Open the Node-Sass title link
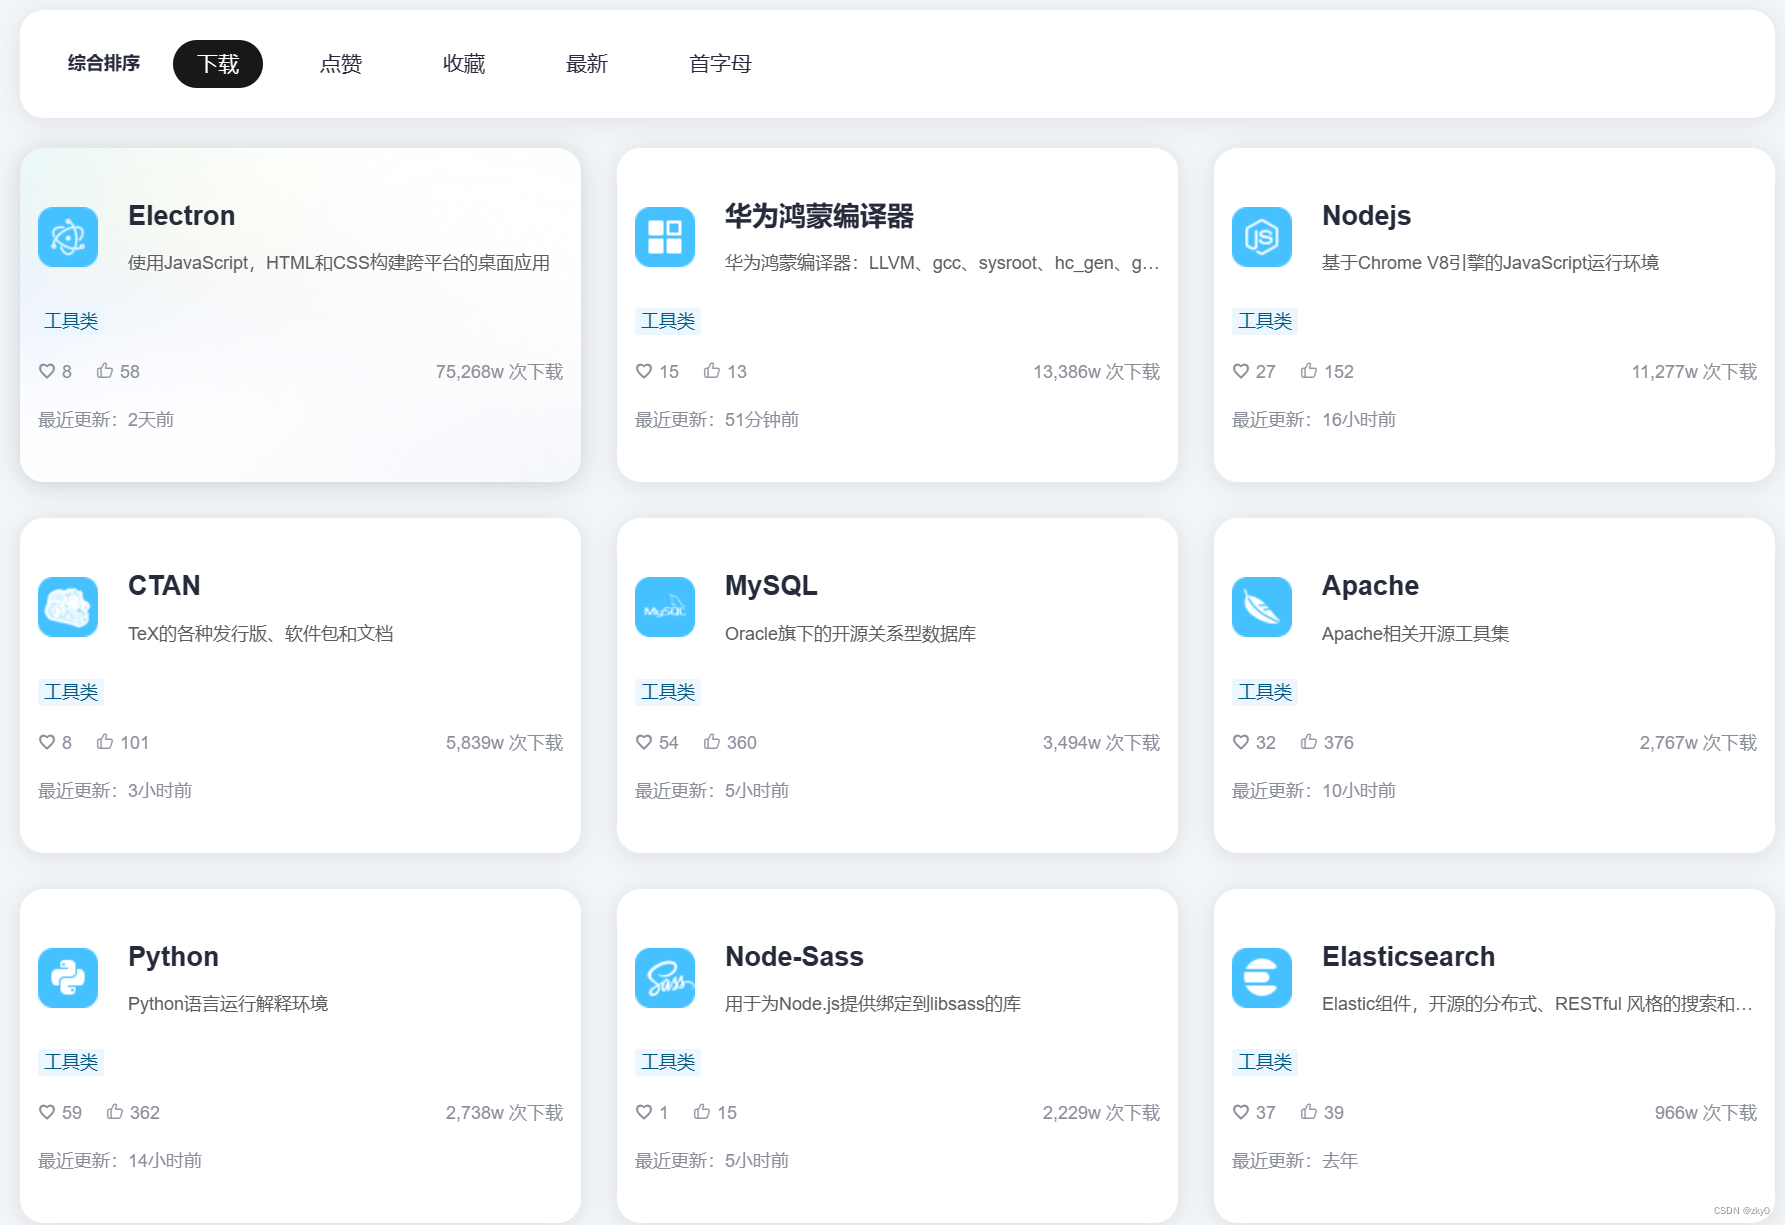1785x1225 pixels. (794, 956)
